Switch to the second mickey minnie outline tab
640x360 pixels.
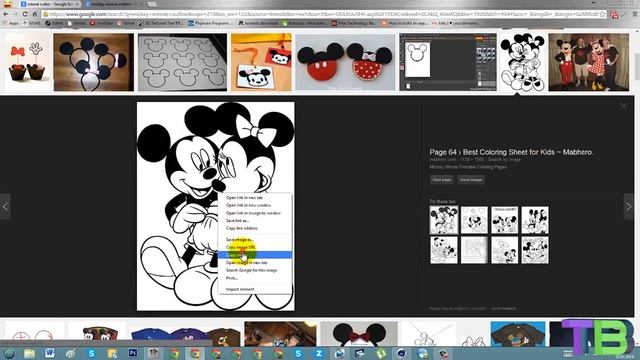(x=113, y=4)
